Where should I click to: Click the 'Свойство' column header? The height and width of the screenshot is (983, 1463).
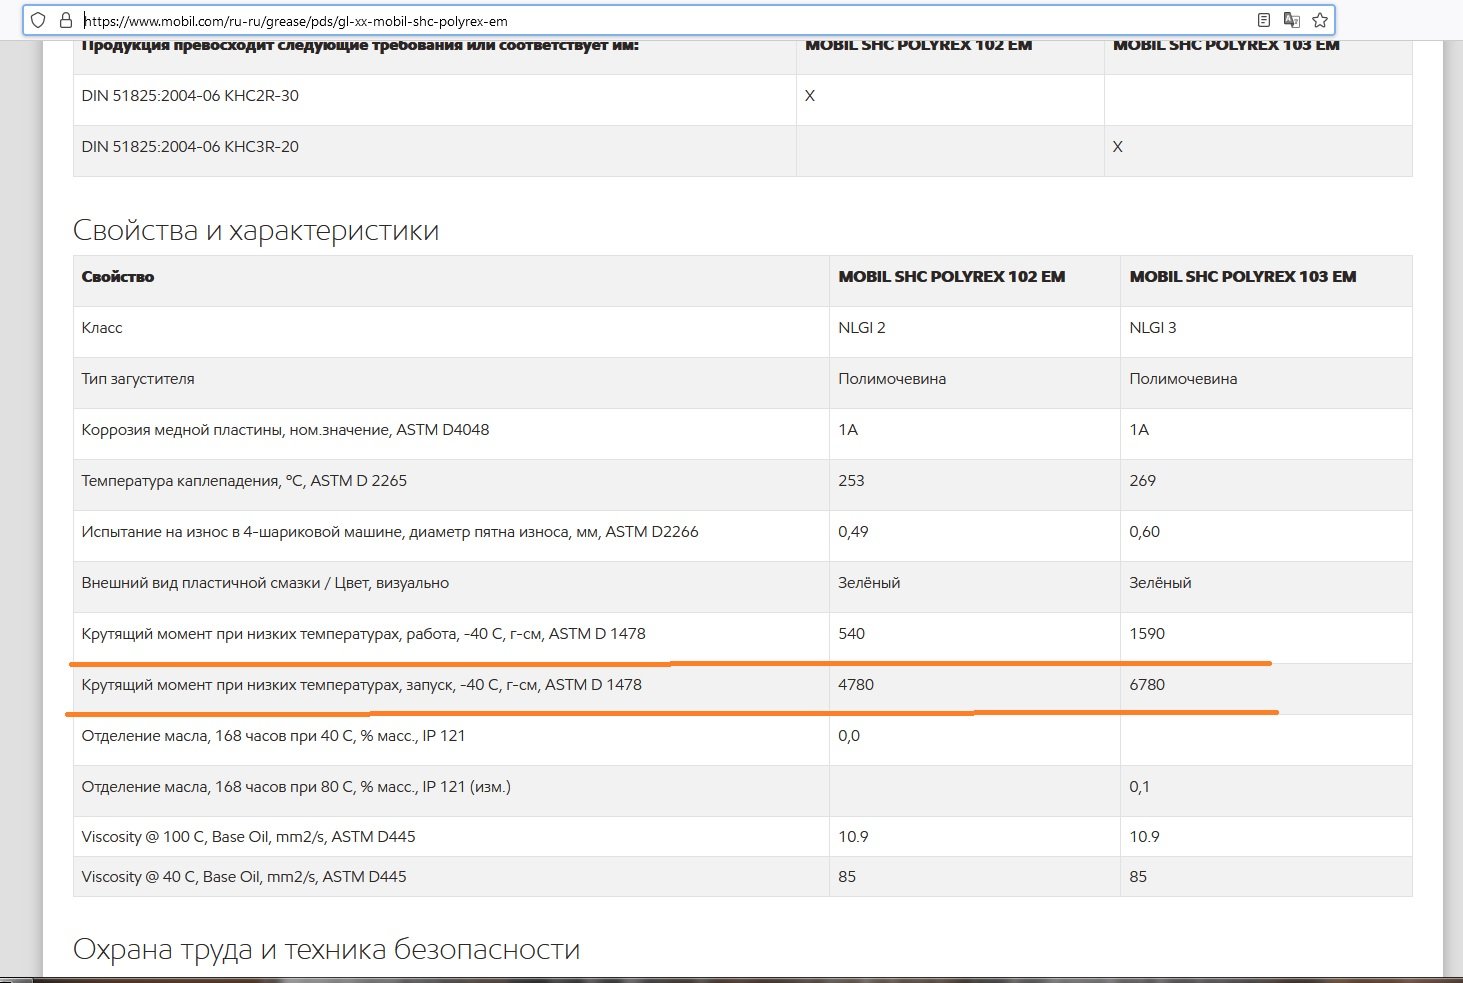click(118, 277)
